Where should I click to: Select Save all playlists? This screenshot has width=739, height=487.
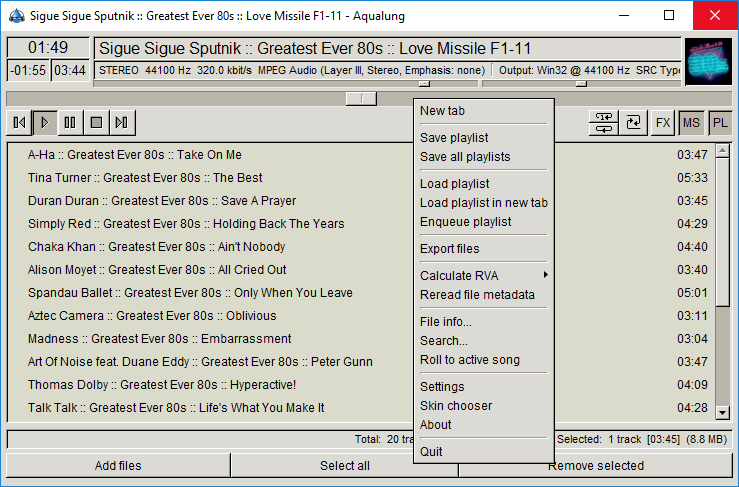[x=483, y=157]
